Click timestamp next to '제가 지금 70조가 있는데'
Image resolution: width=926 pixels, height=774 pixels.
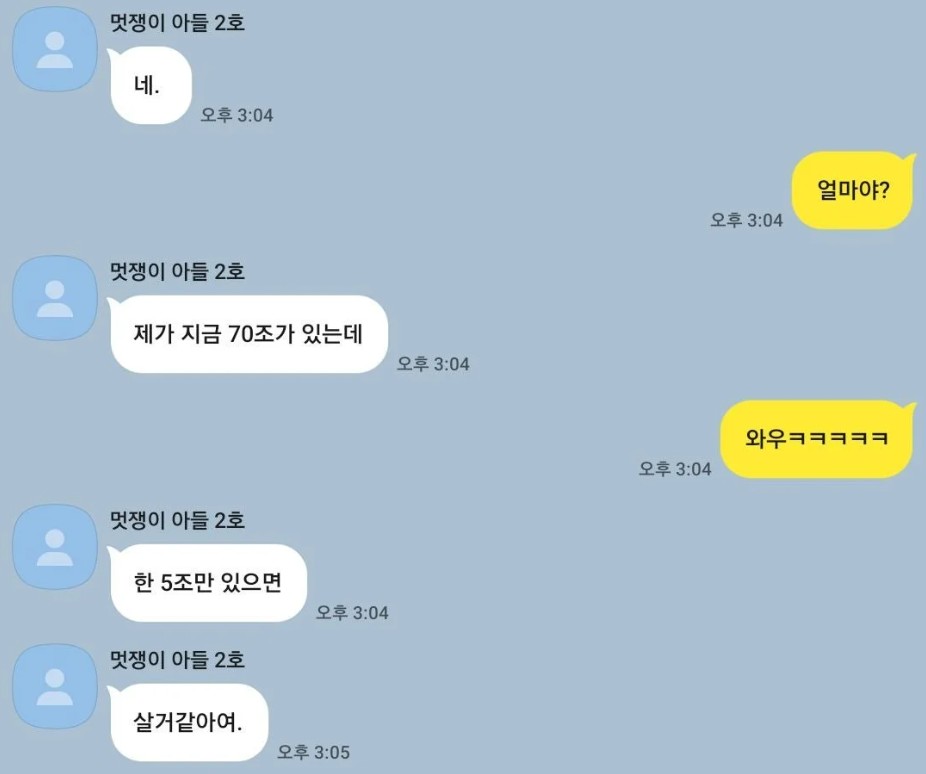(433, 364)
